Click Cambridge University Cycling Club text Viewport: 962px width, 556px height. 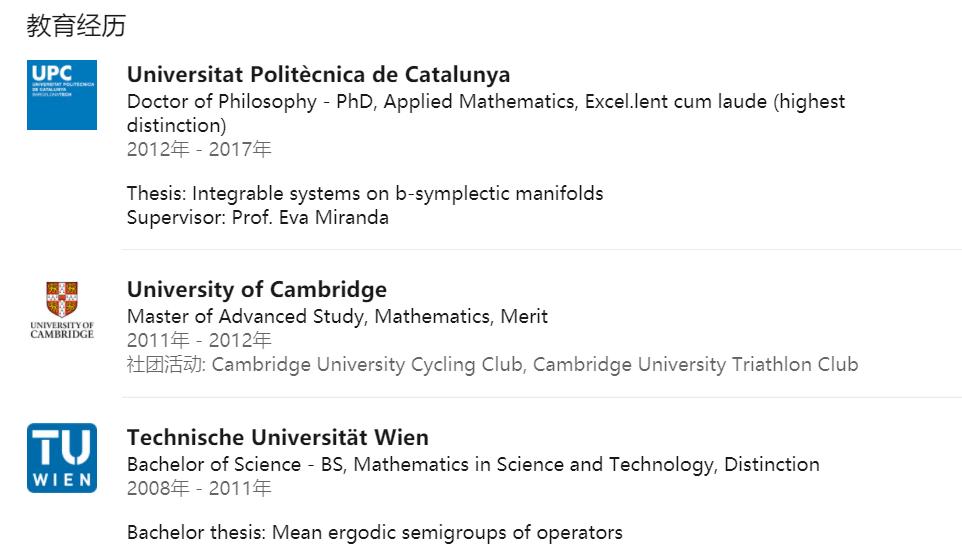pos(367,364)
